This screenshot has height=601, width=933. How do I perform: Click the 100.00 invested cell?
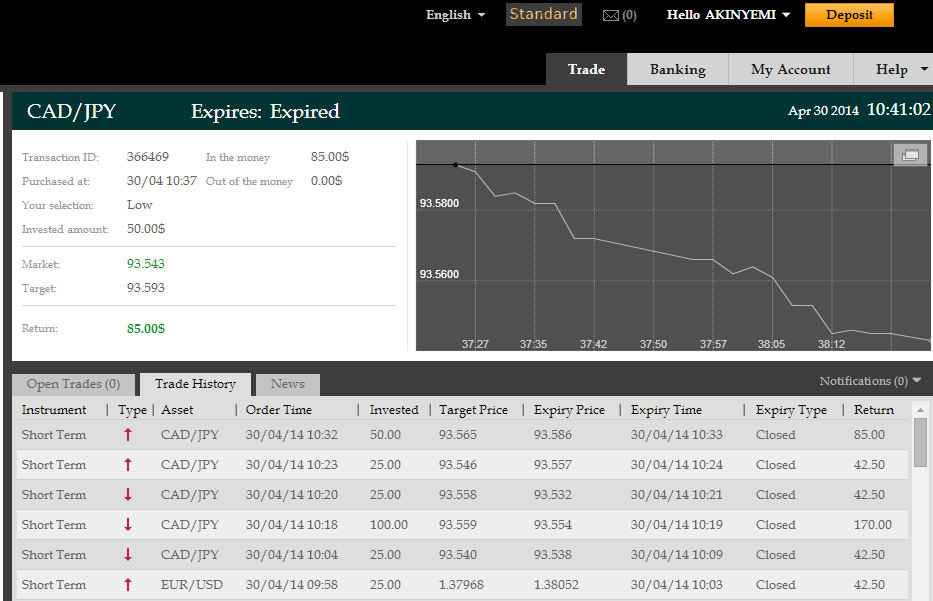[389, 525]
